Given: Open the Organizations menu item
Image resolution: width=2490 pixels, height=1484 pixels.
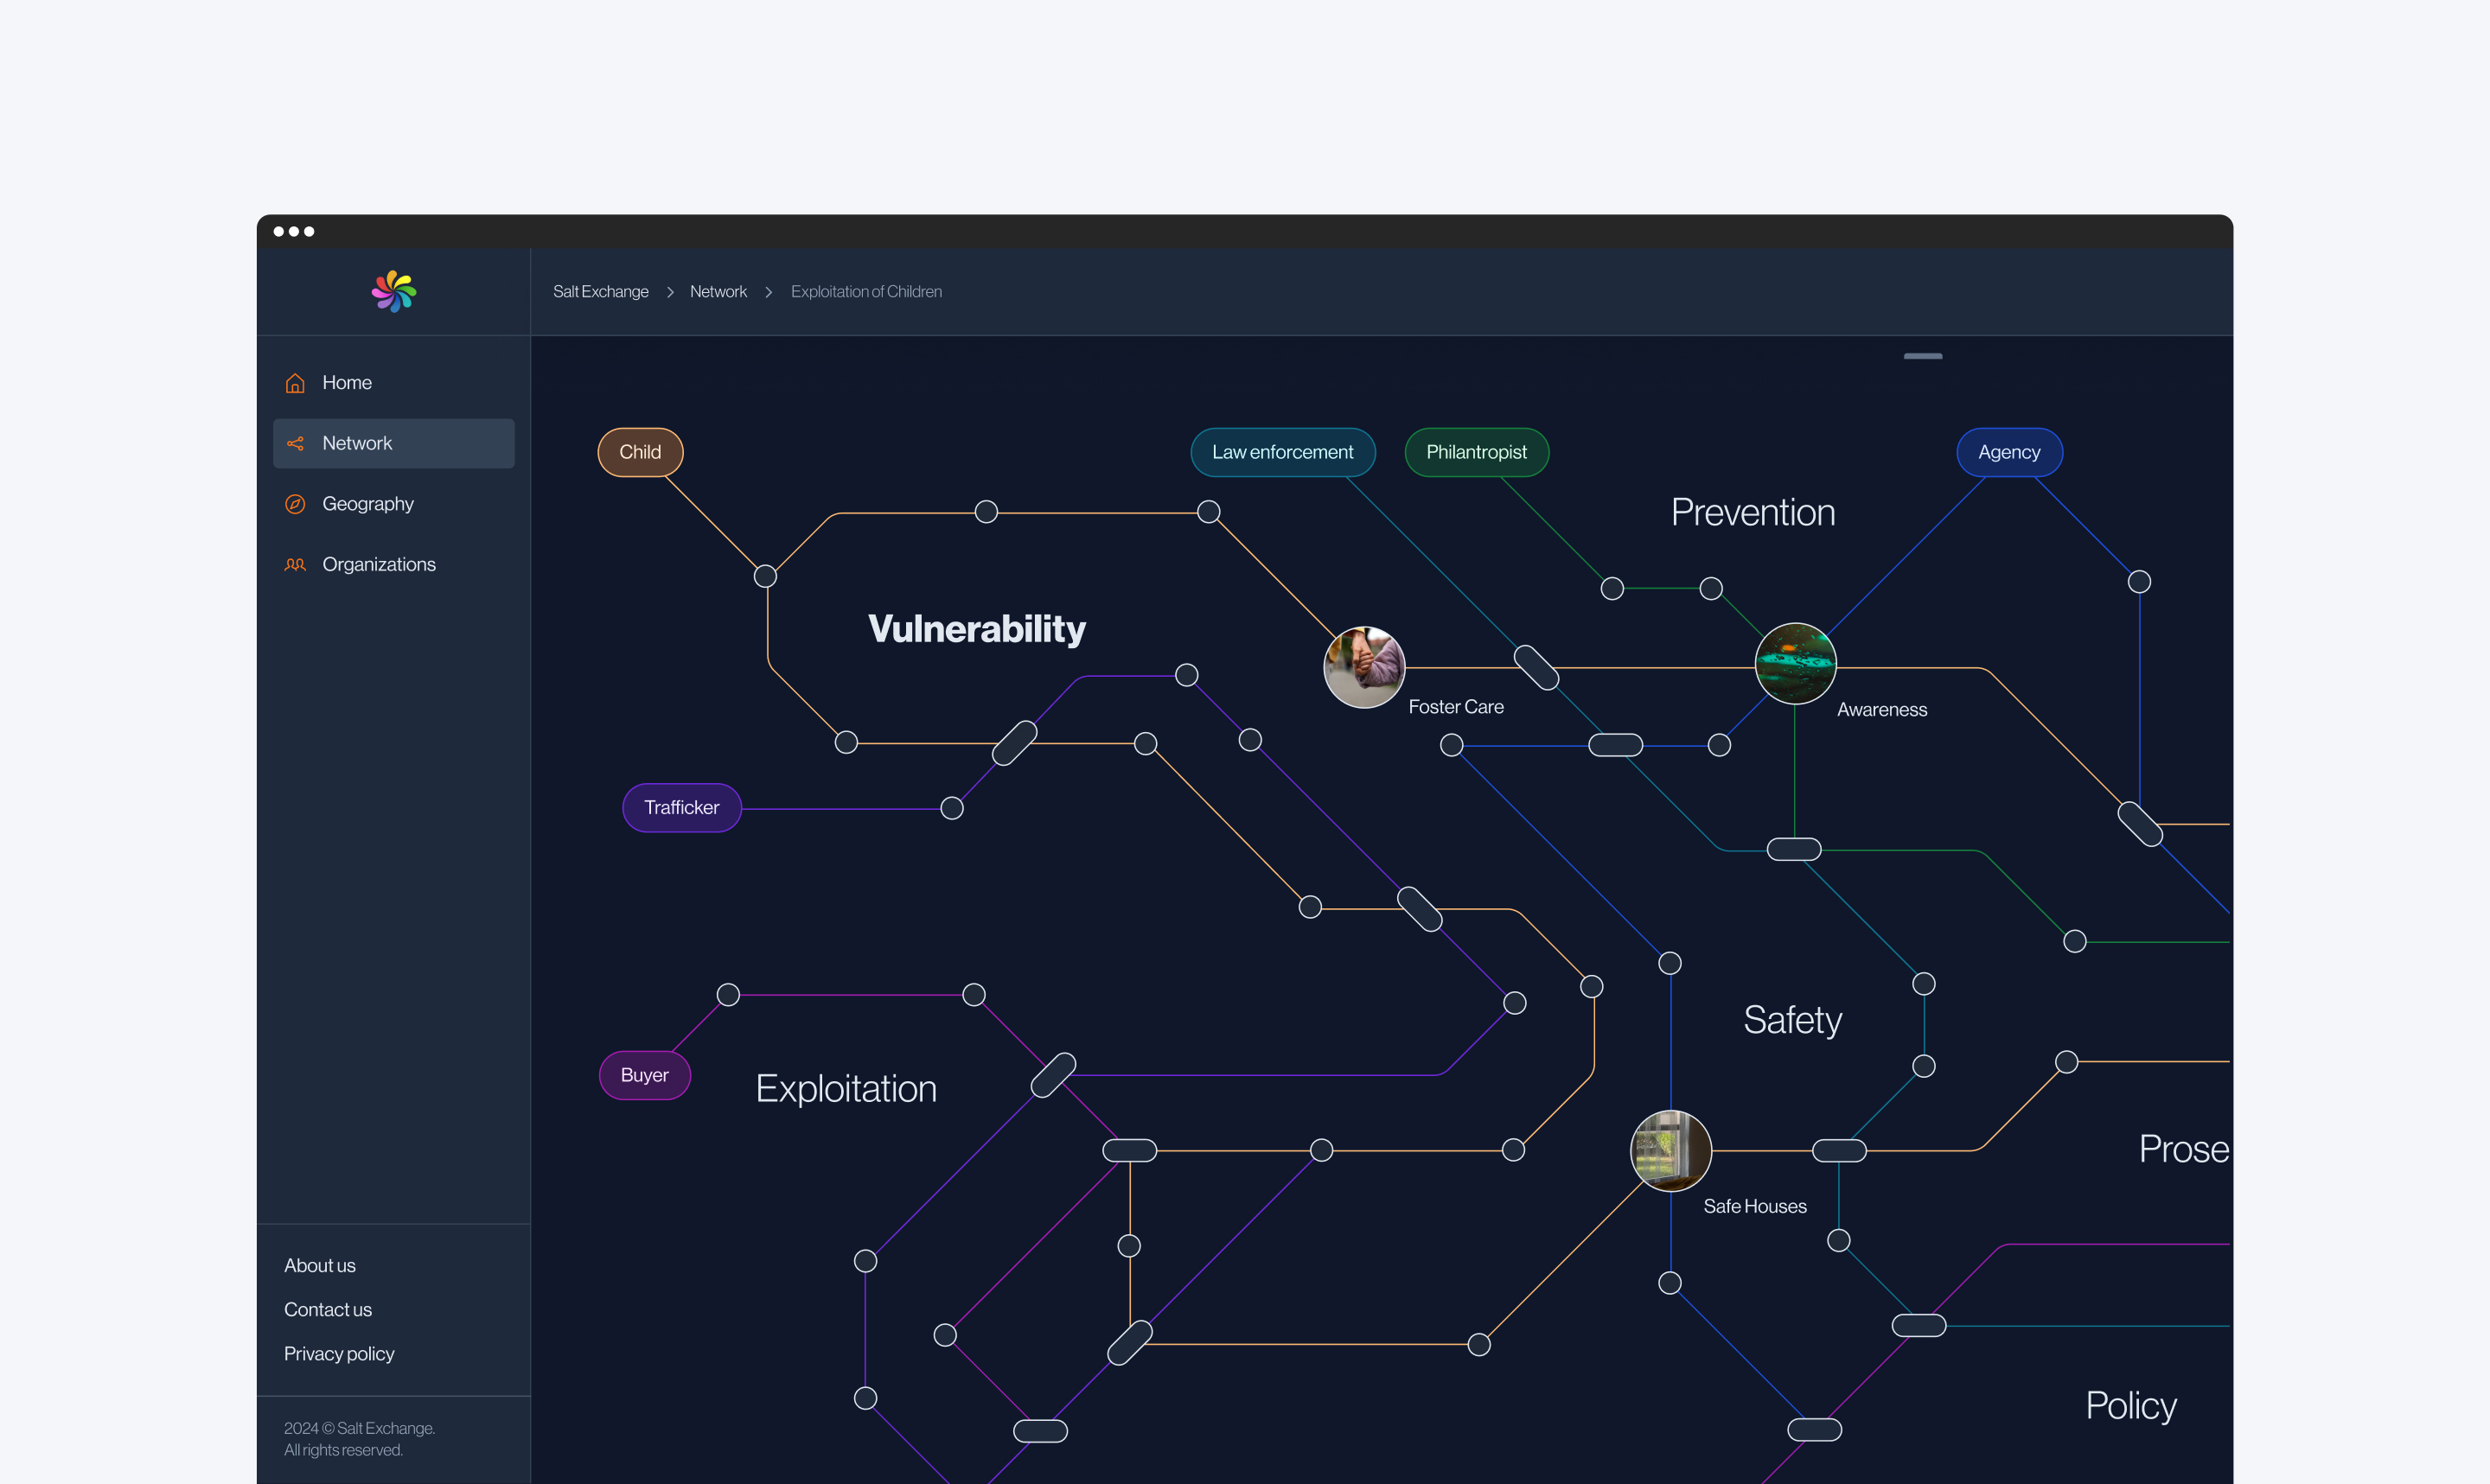Looking at the screenshot, I should point(379,565).
